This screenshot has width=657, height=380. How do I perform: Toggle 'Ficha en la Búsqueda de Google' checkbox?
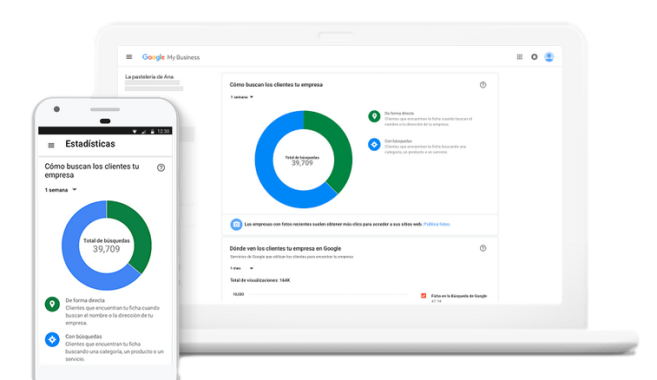point(423,296)
